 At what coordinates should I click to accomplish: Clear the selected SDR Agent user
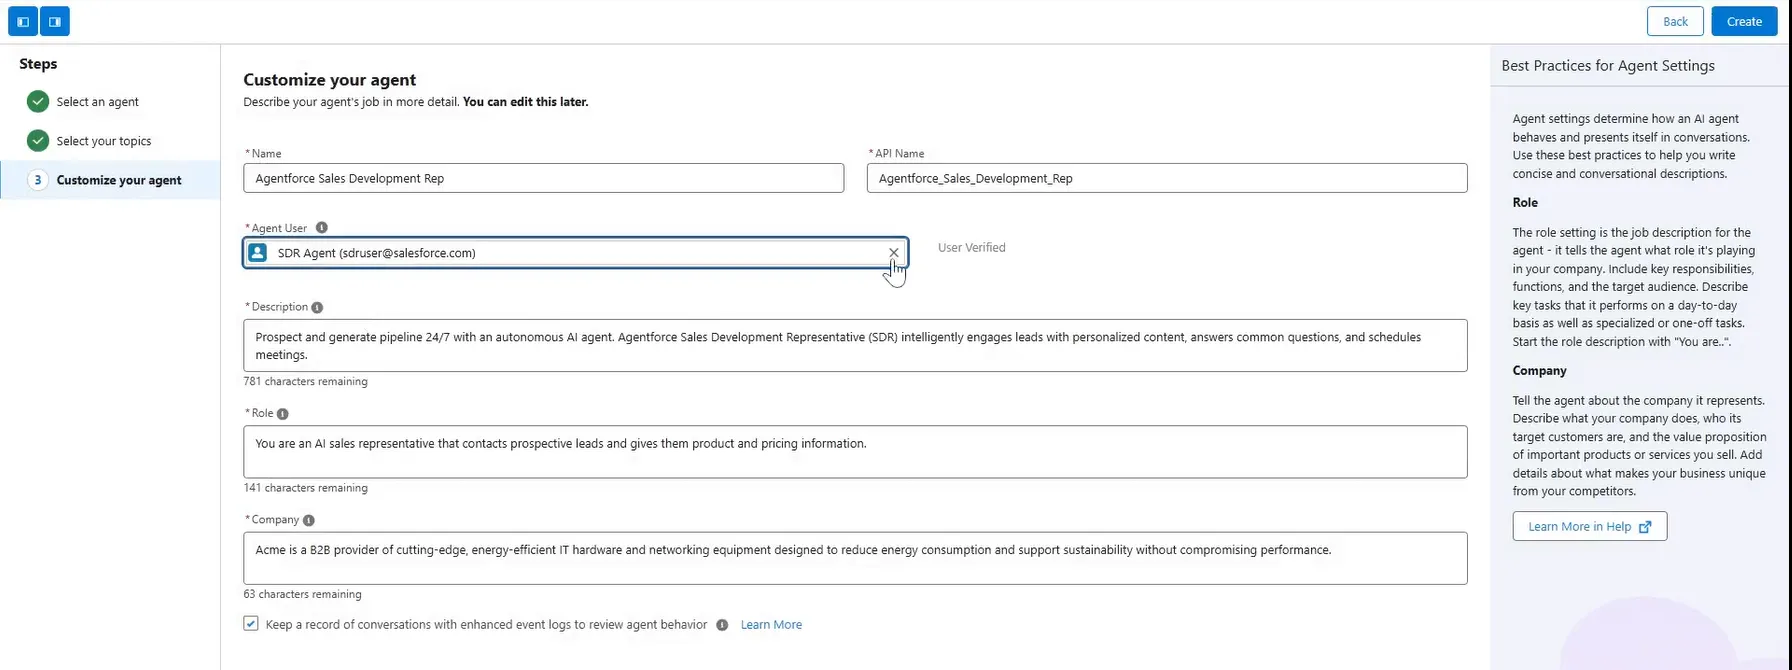(x=893, y=253)
